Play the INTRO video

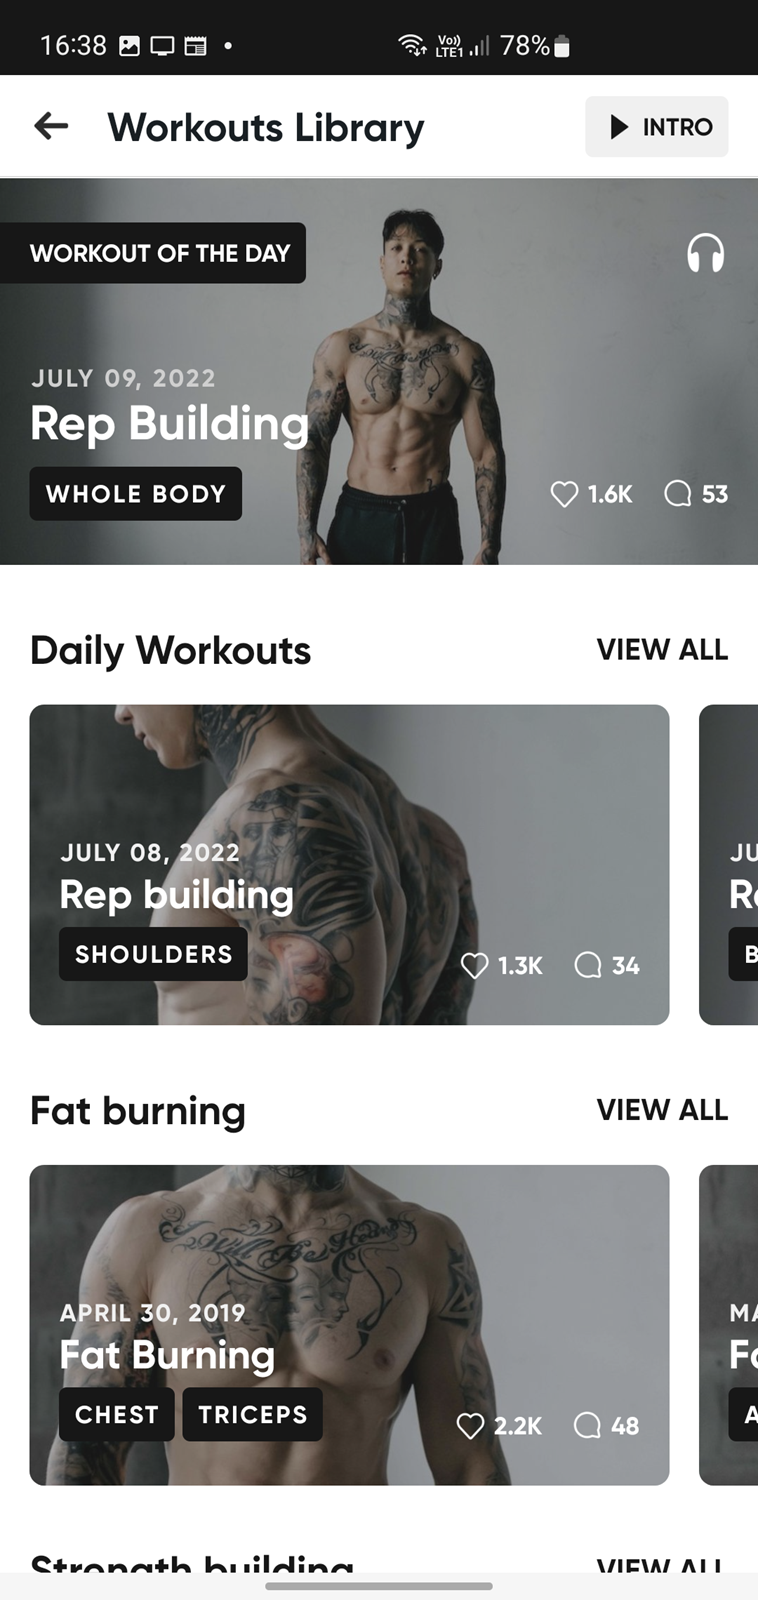tap(657, 127)
